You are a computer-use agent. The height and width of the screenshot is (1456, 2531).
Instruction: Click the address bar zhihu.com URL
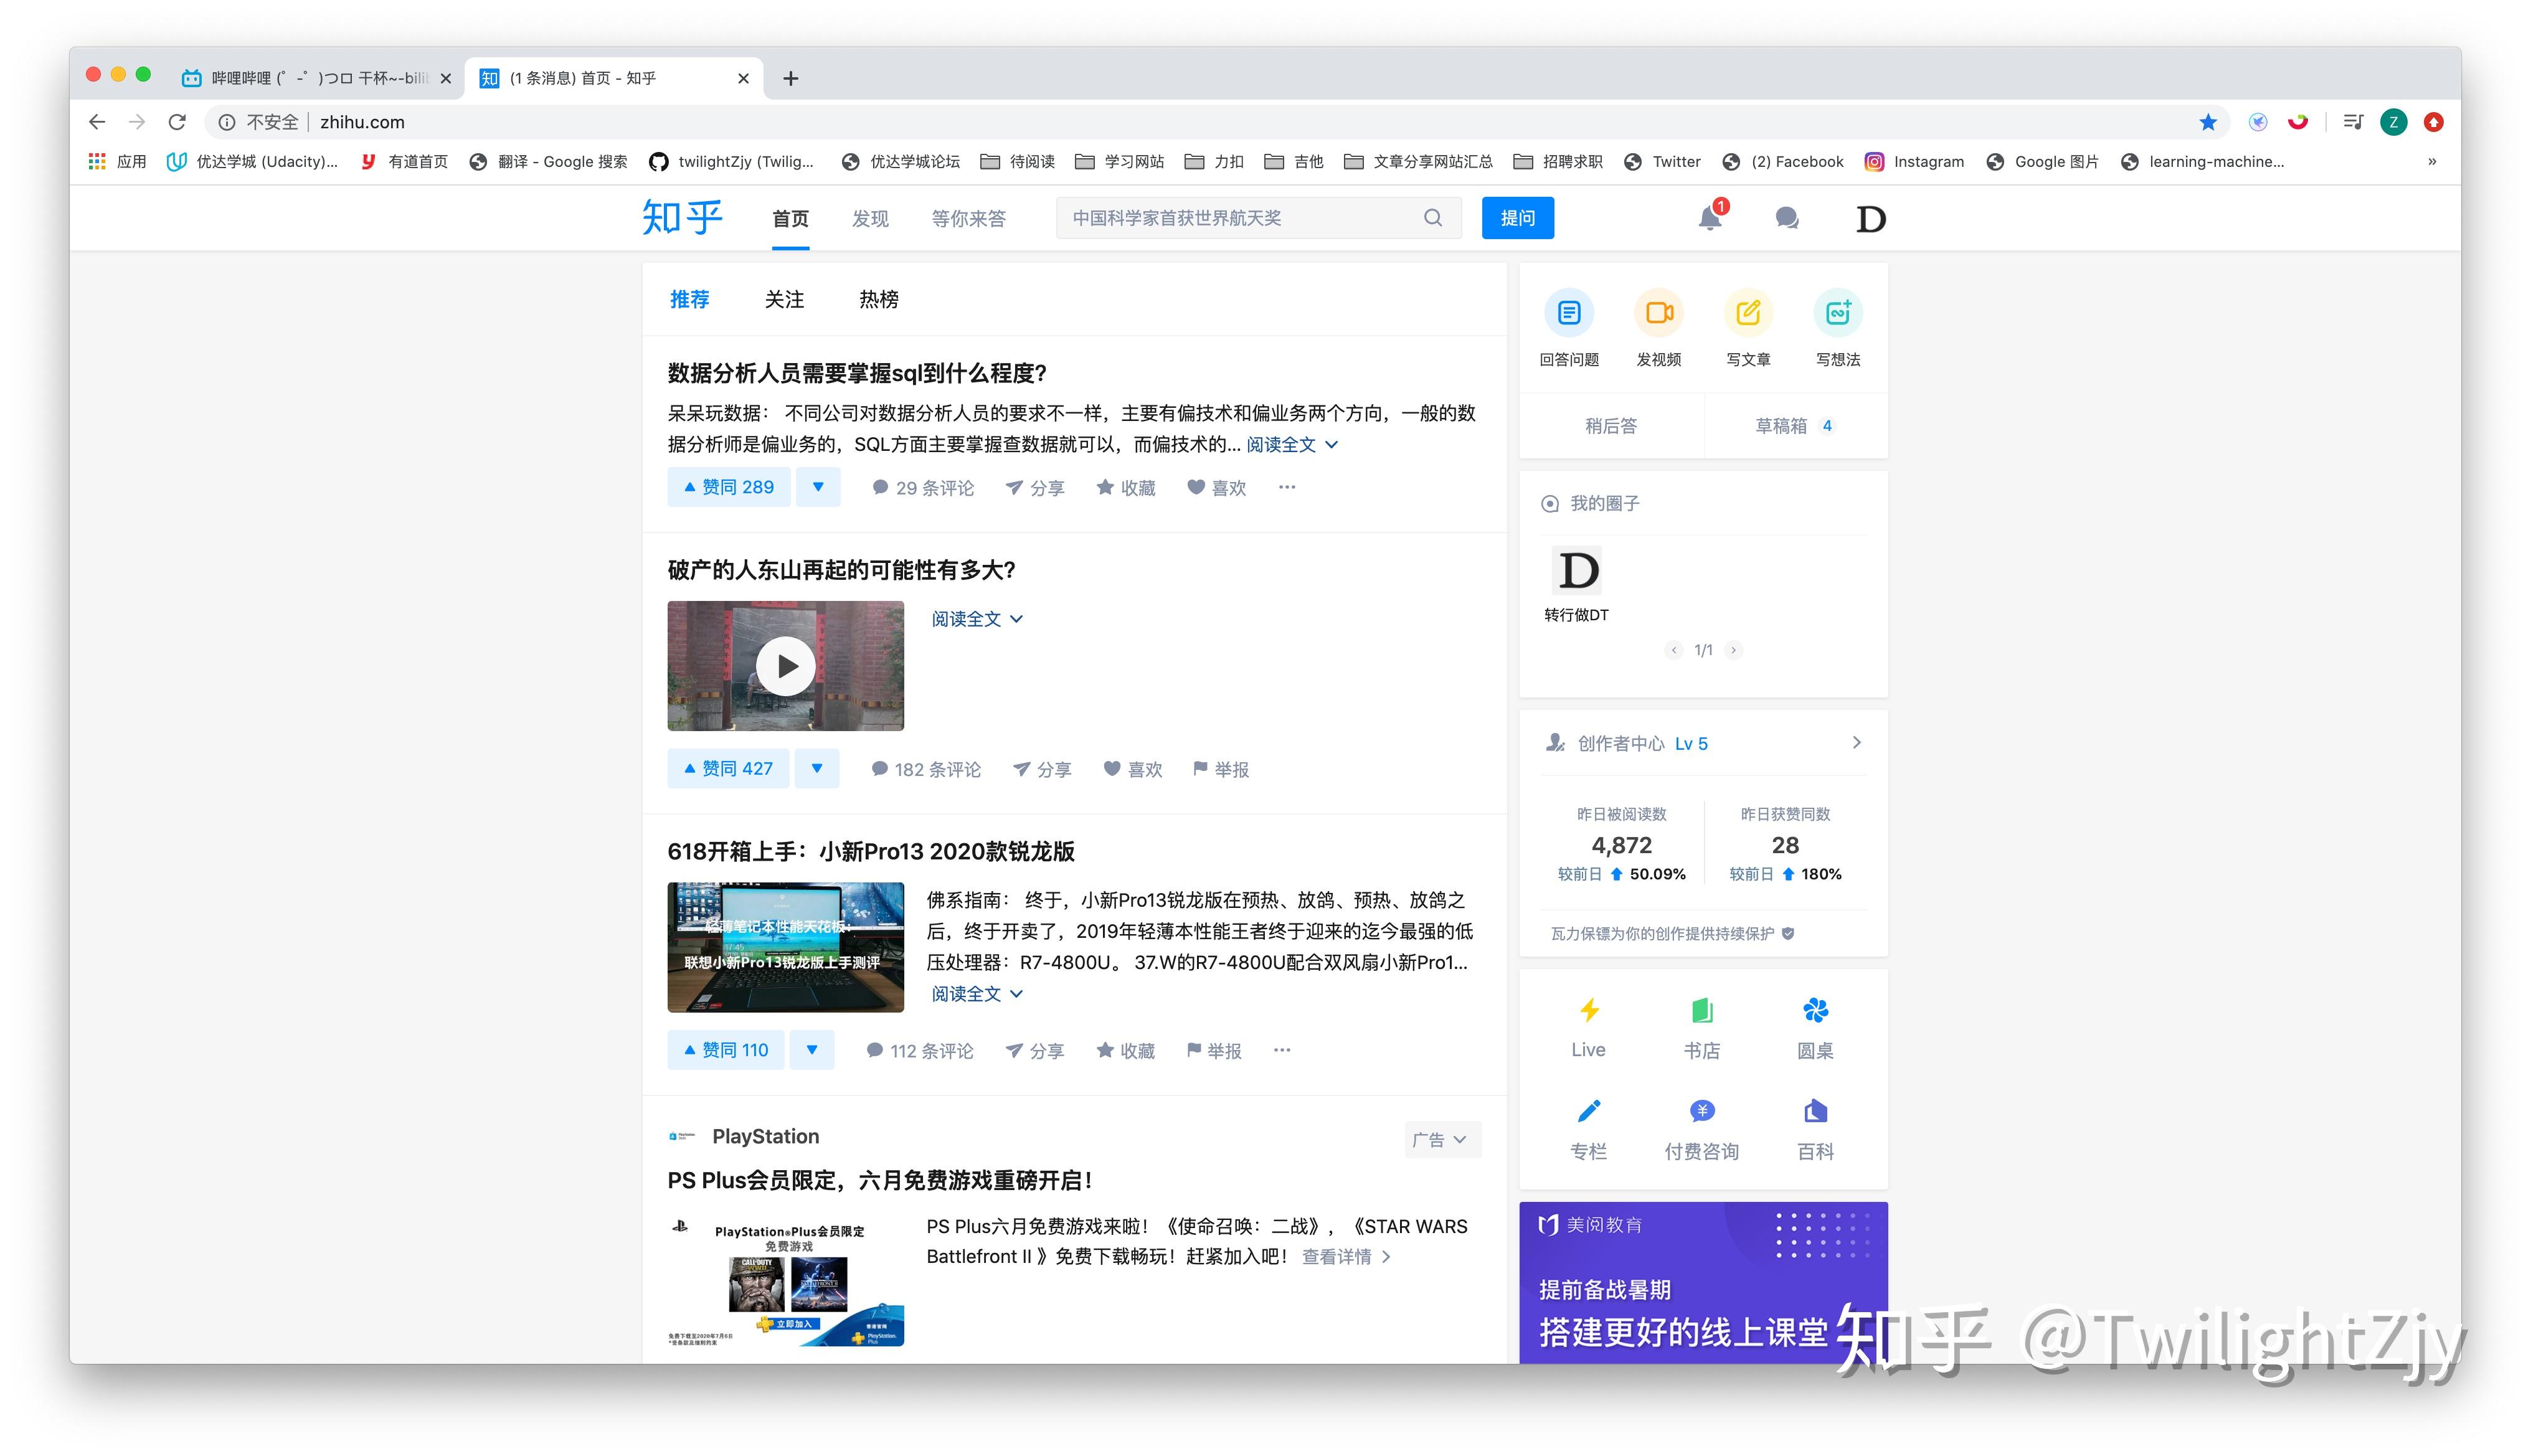click(362, 122)
